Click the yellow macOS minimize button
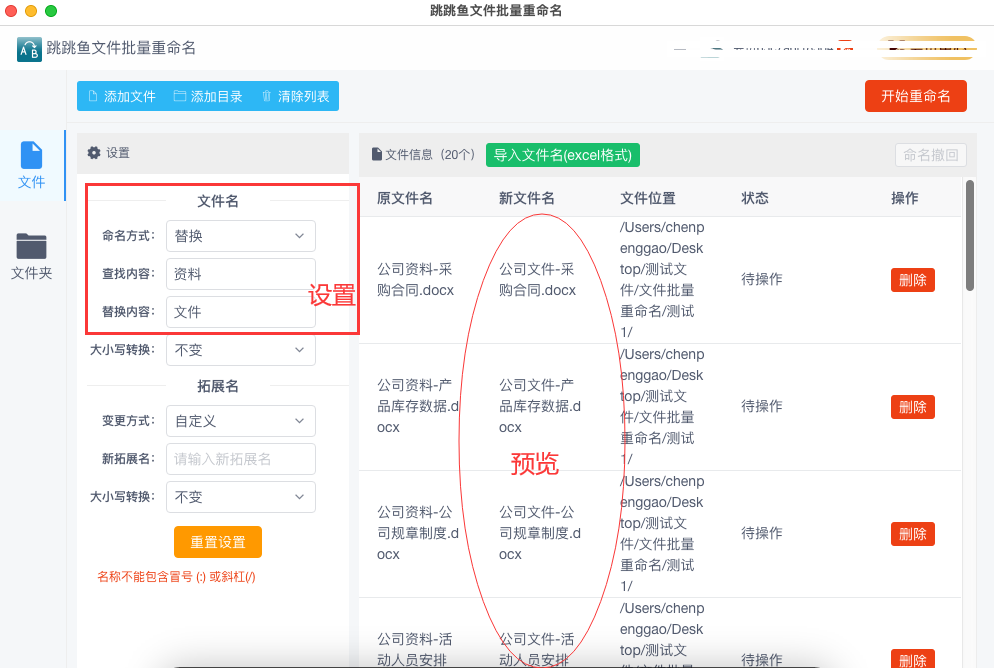The image size is (994, 668). point(31,11)
